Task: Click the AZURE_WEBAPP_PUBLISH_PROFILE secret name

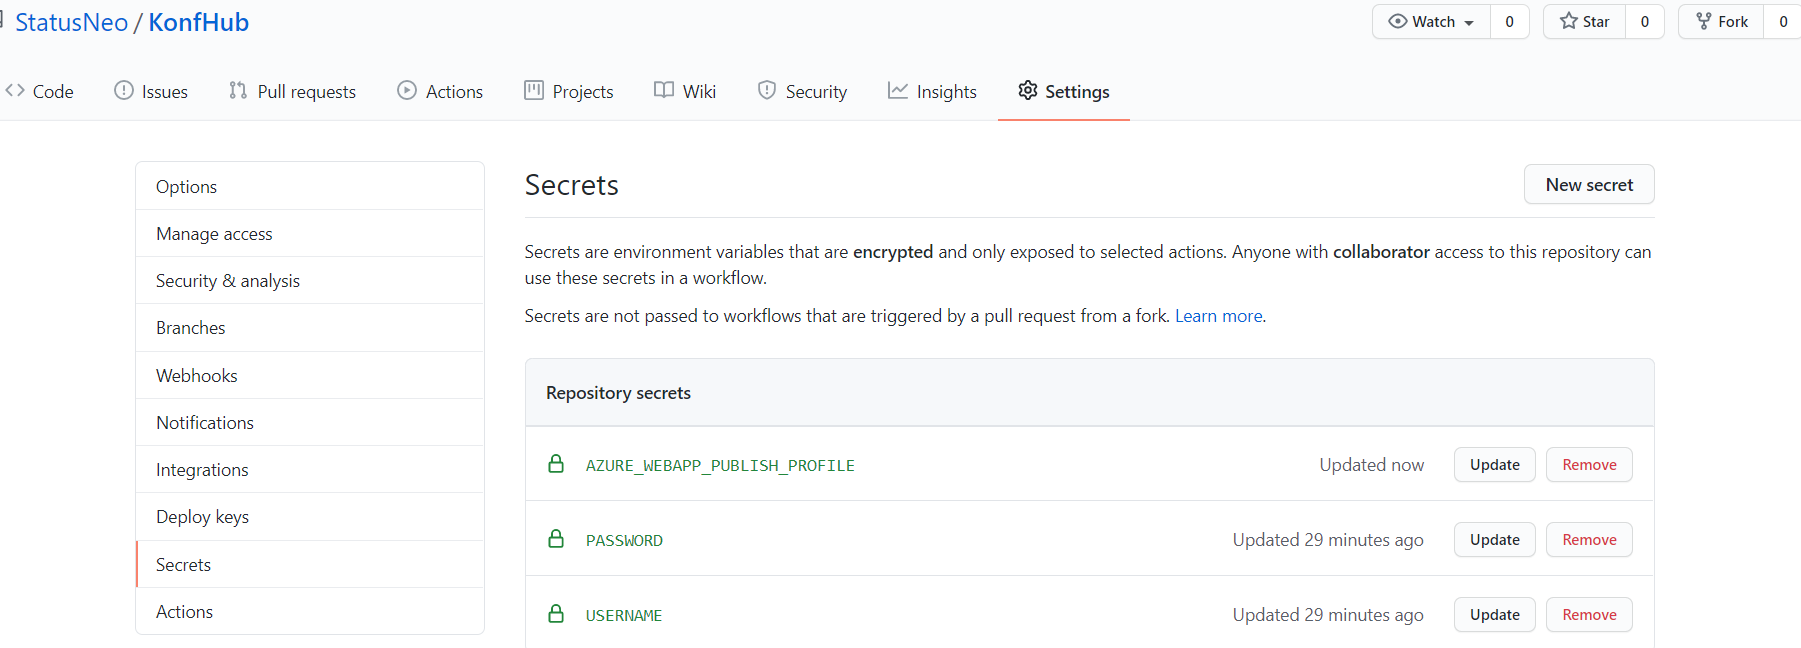Action: click(x=720, y=465)
